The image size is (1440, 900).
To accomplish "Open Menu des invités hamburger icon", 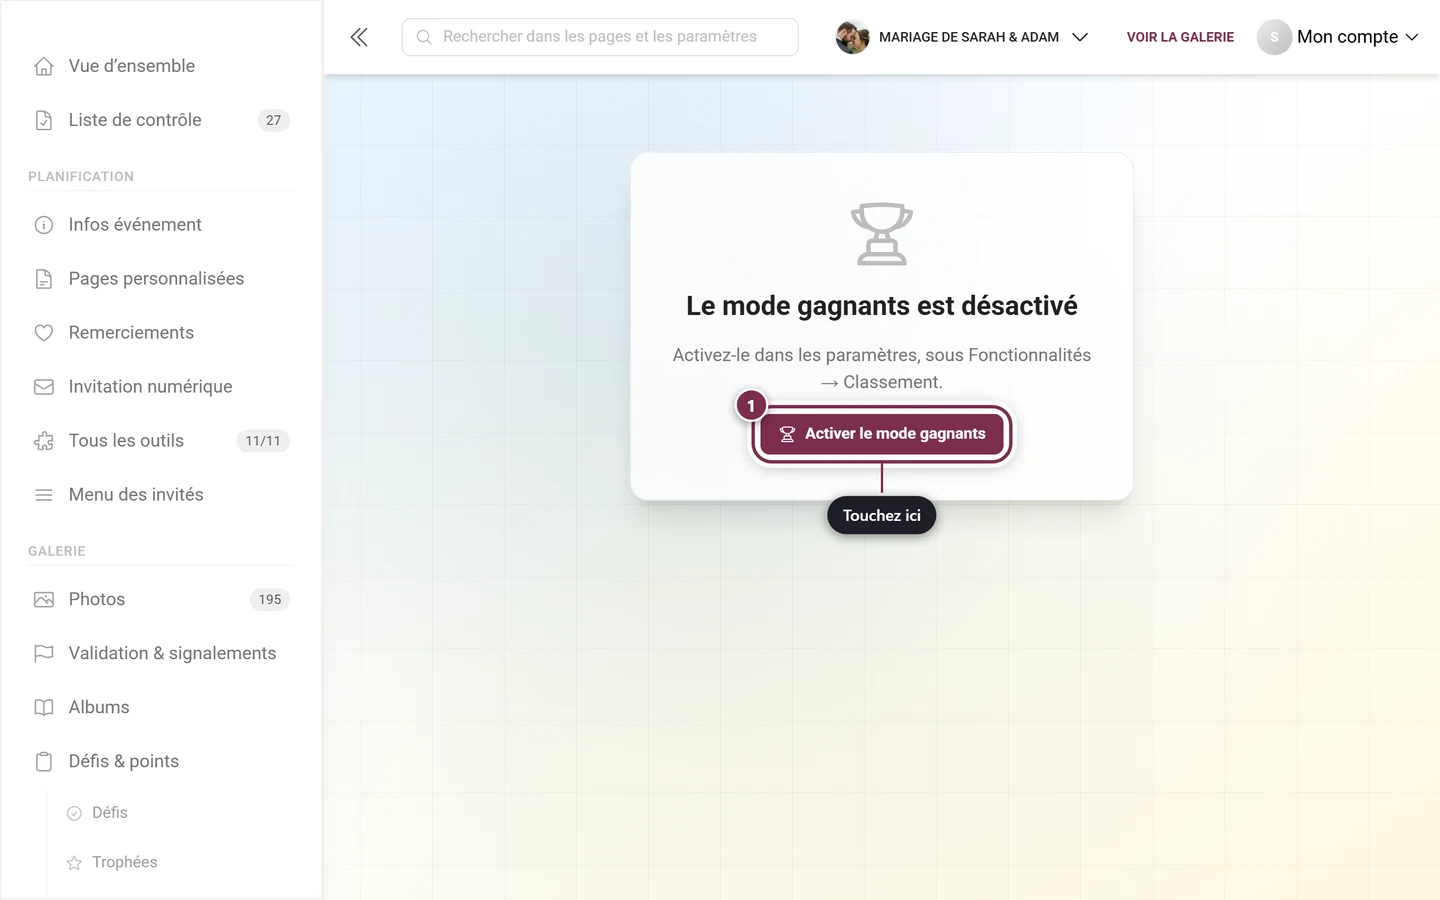I will [44, 495].
